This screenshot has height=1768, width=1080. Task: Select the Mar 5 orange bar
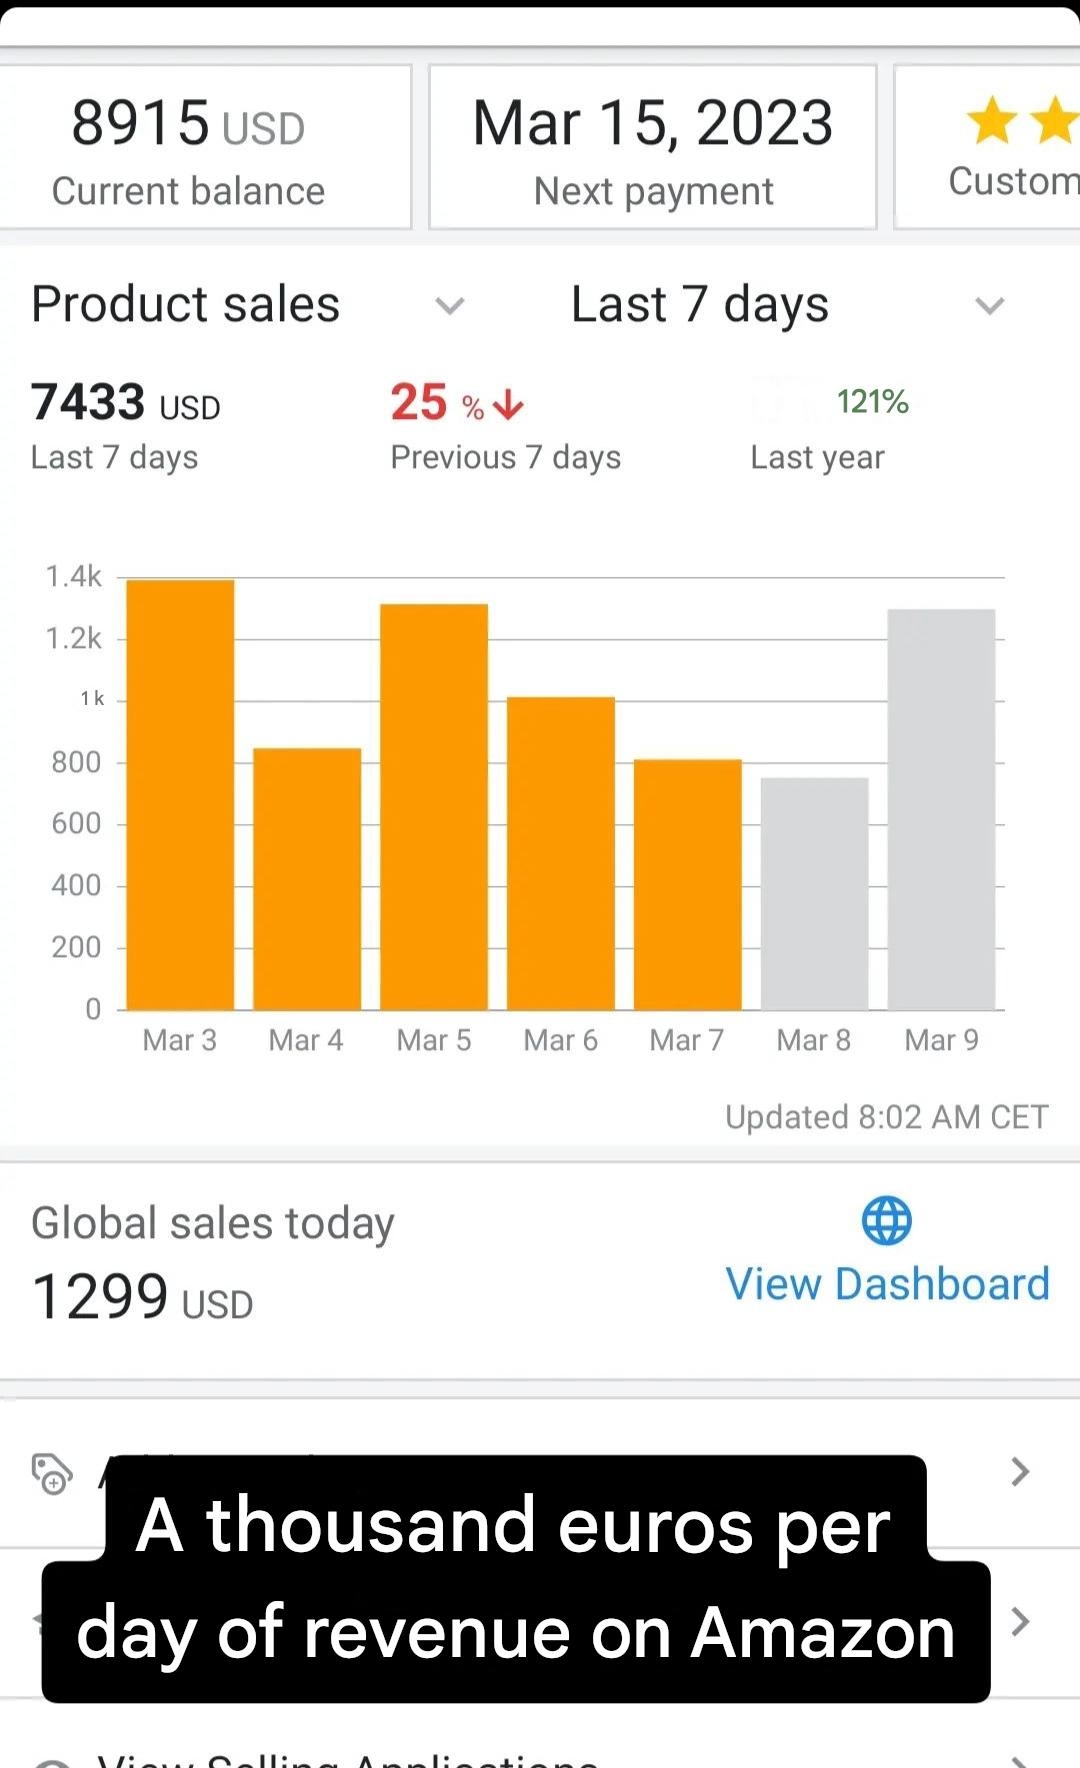pyautogui.click(x=434, y=807)
